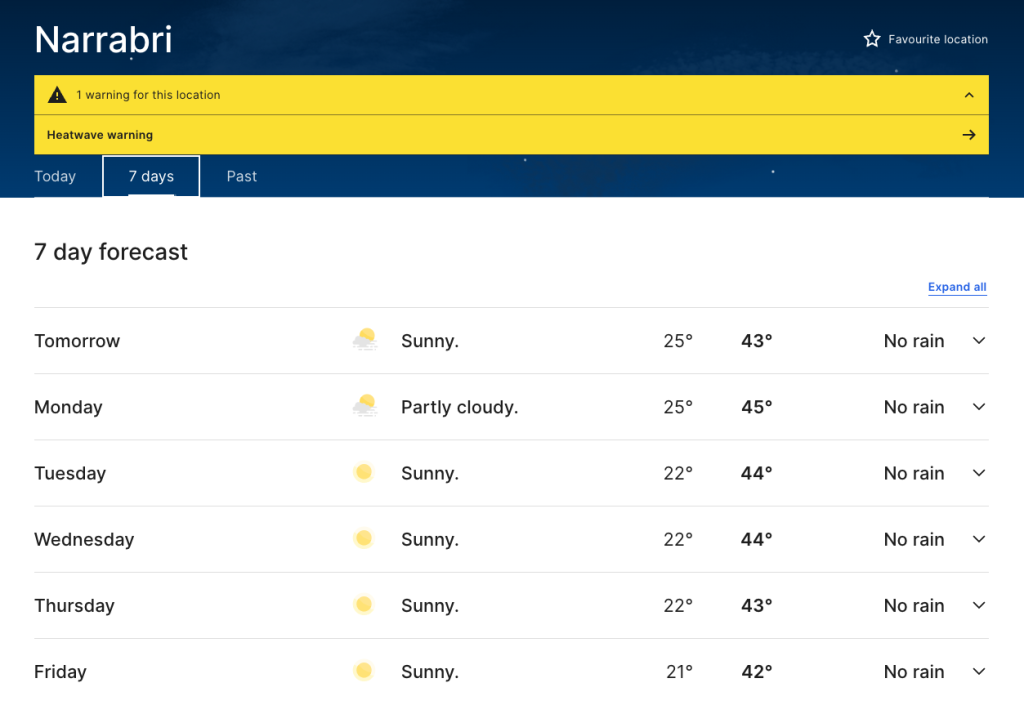Click Monday's partly cloudy weather icon
Image resolution: width=1024 pixels, height=714 pixels.
point(365,407)
